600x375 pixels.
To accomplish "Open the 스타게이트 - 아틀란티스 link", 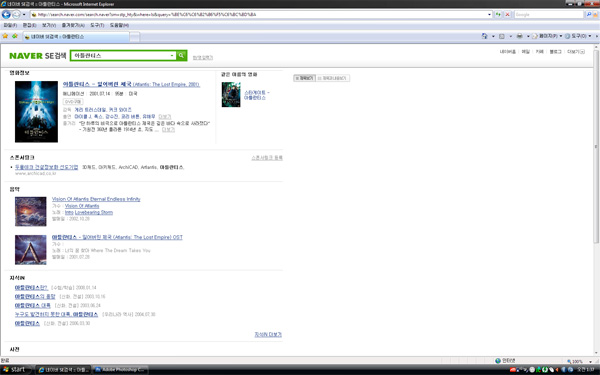I will (257, 95).
